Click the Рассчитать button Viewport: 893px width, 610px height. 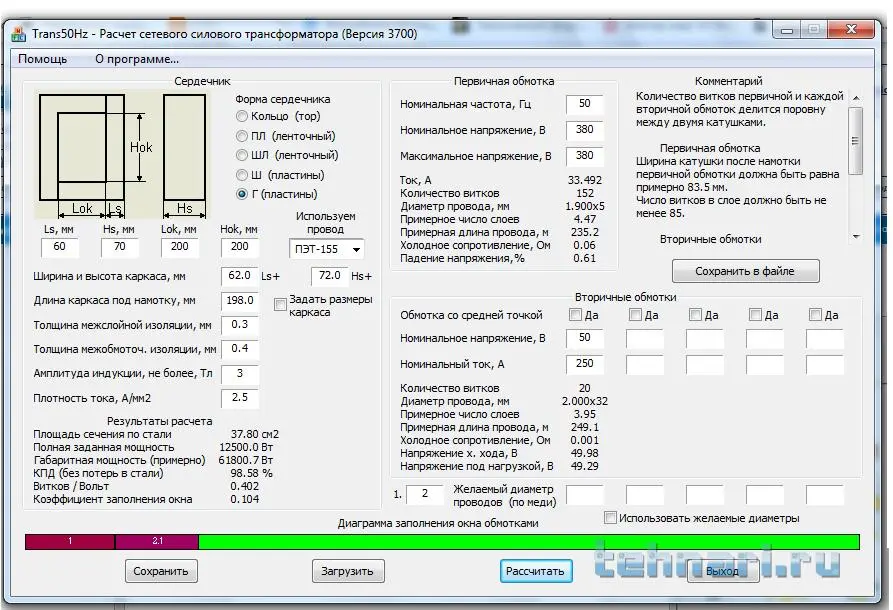point(536,571)
